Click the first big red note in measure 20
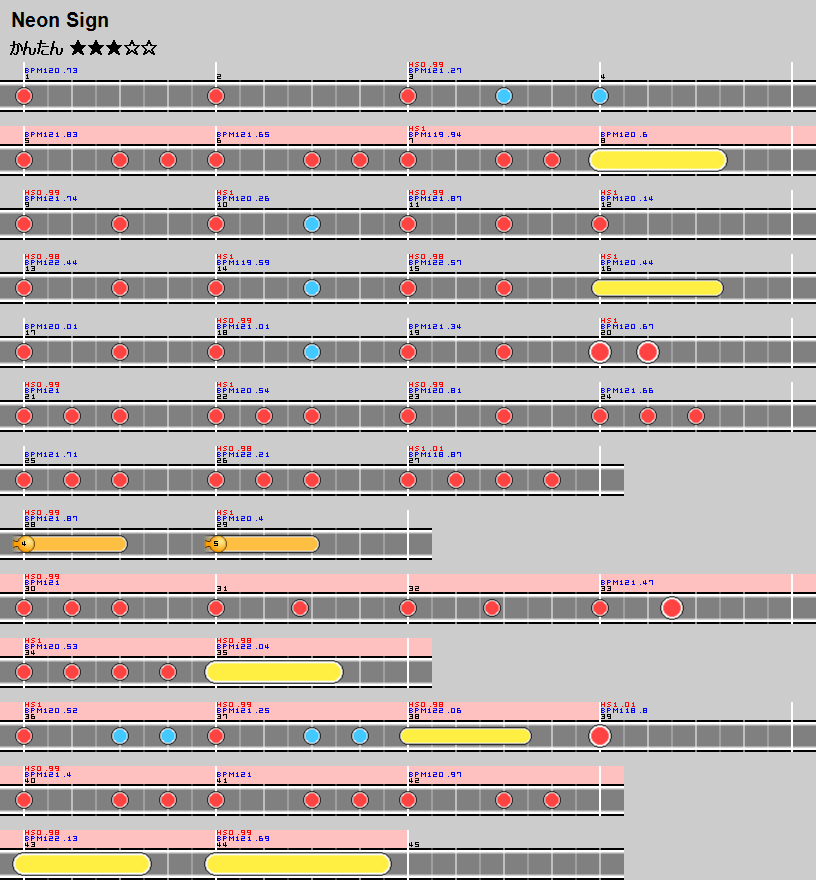The height and width of the screenshot is (880, 816). click(600, 352)
